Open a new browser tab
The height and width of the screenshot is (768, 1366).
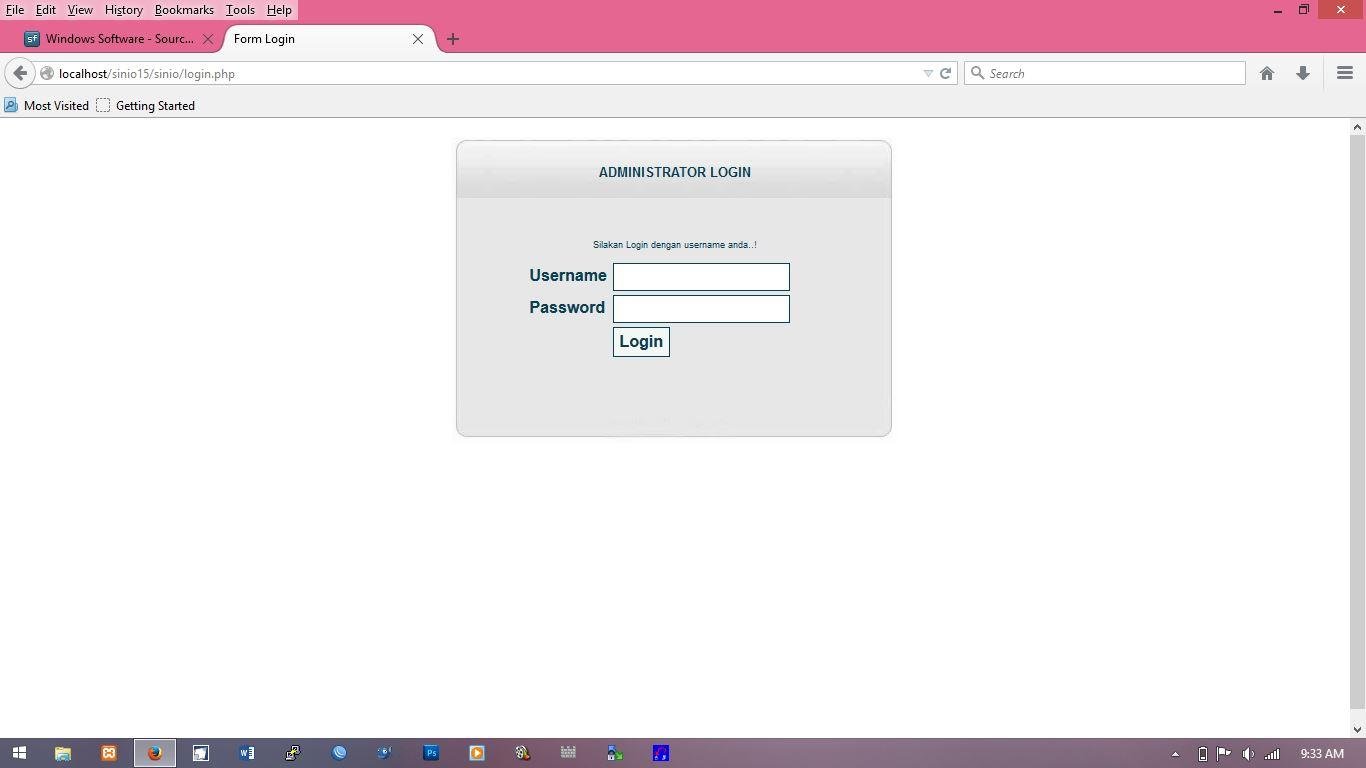click(453, 39)
